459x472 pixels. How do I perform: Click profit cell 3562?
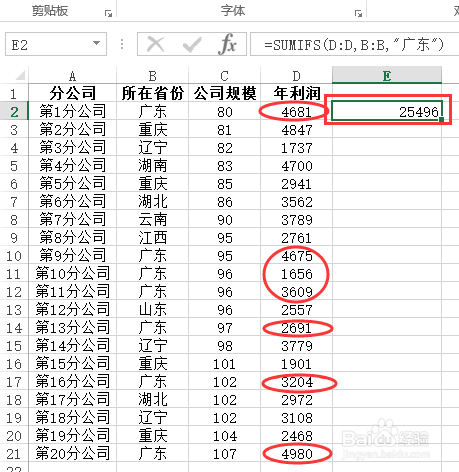(296, 201)
